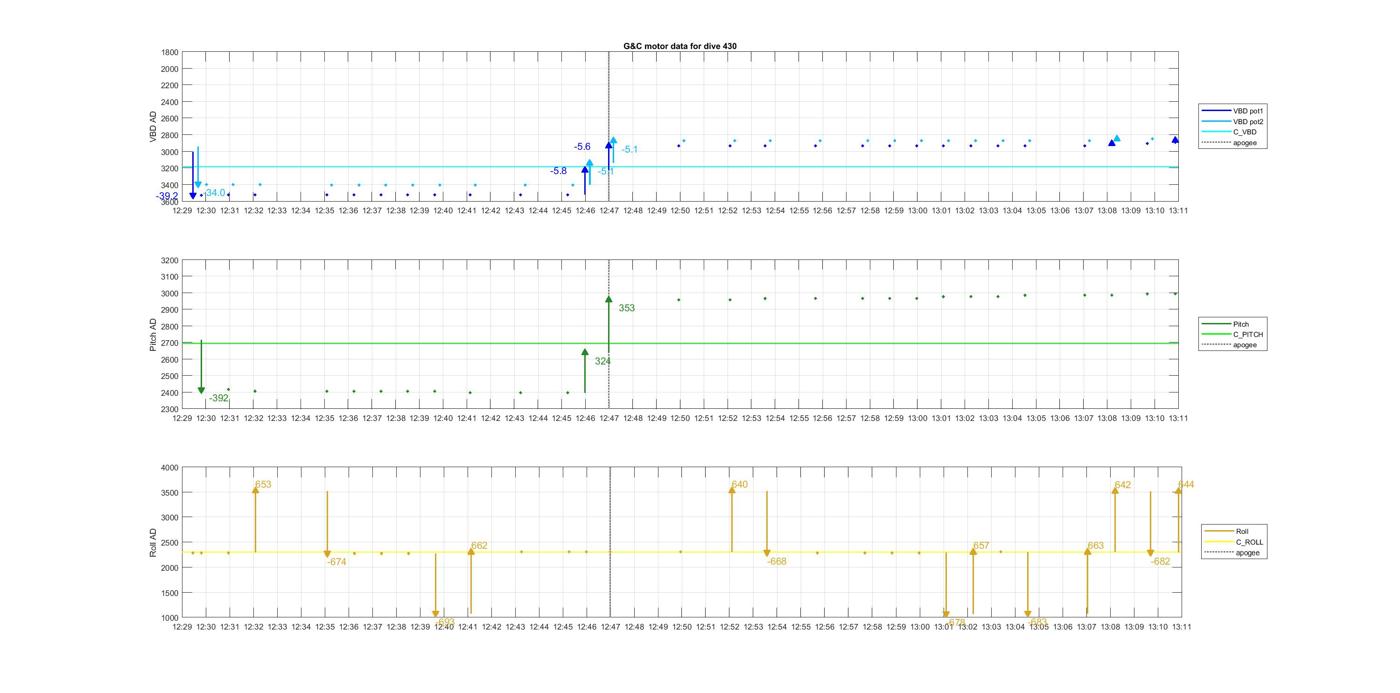Click the '-674' roll data label
Image resolution: width=1400 pixels, height=693 pixels.
coord(337,562)
